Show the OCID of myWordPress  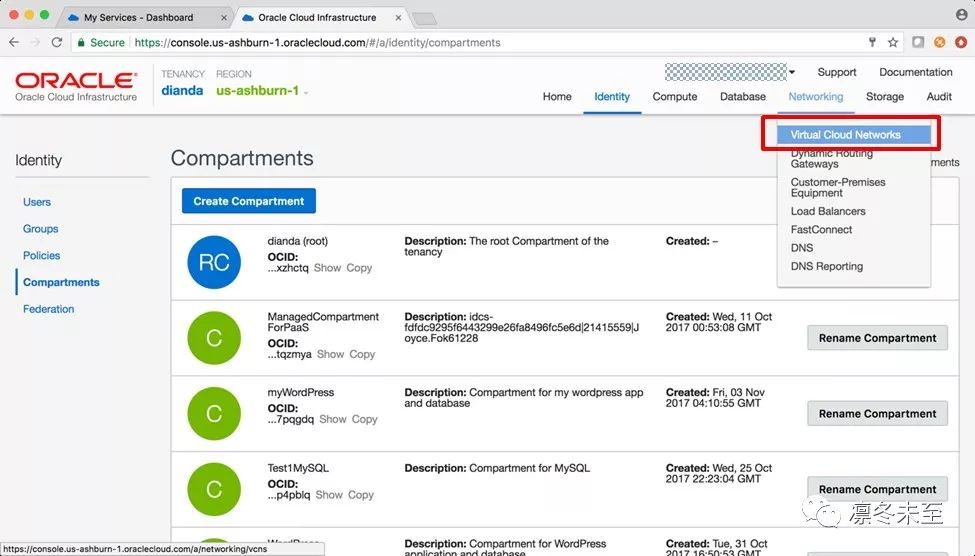click(333, 419)
